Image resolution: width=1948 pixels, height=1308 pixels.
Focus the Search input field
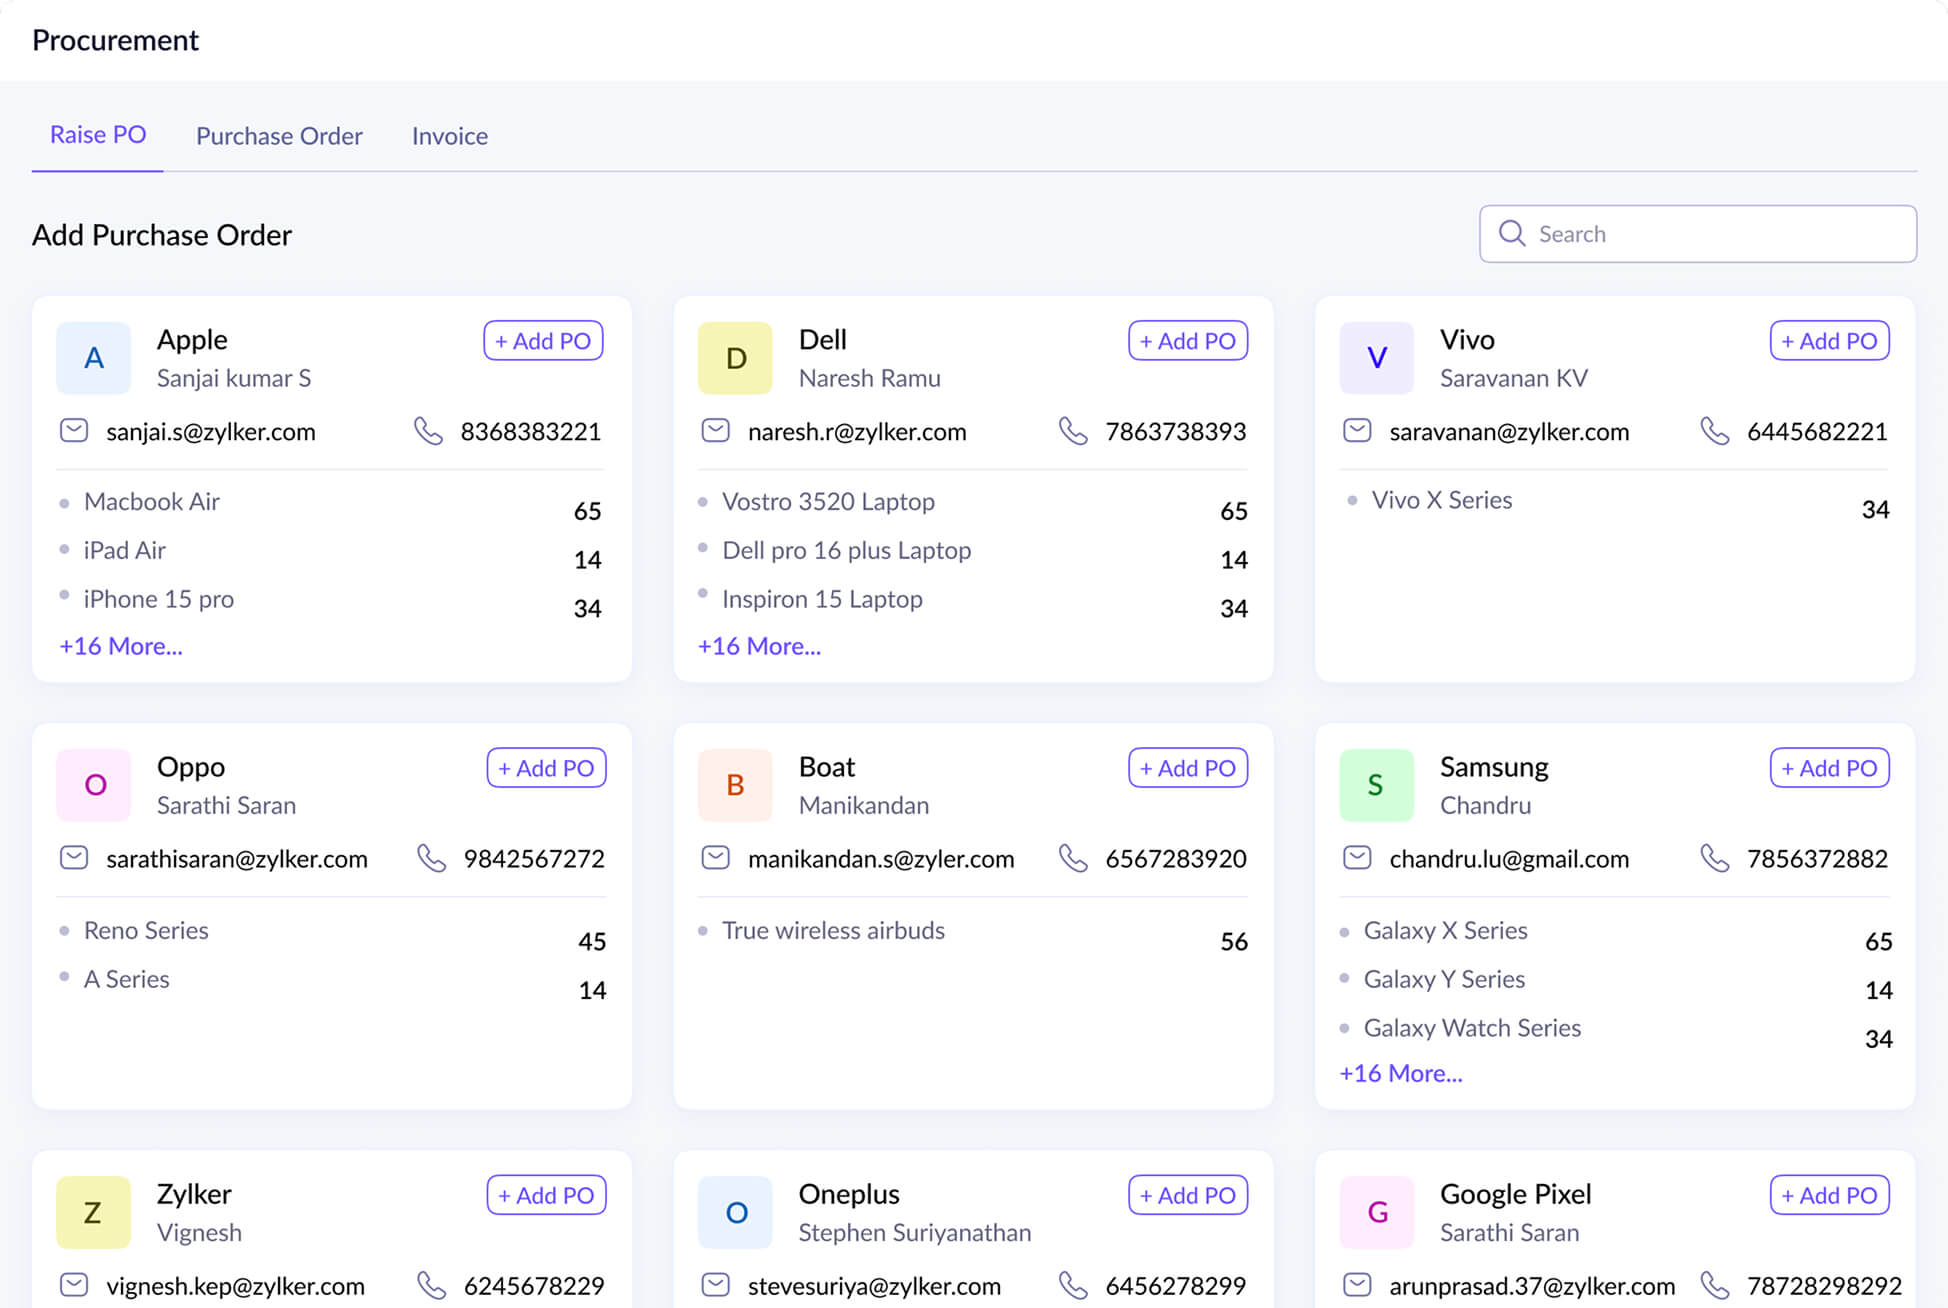click(1698, 234)
